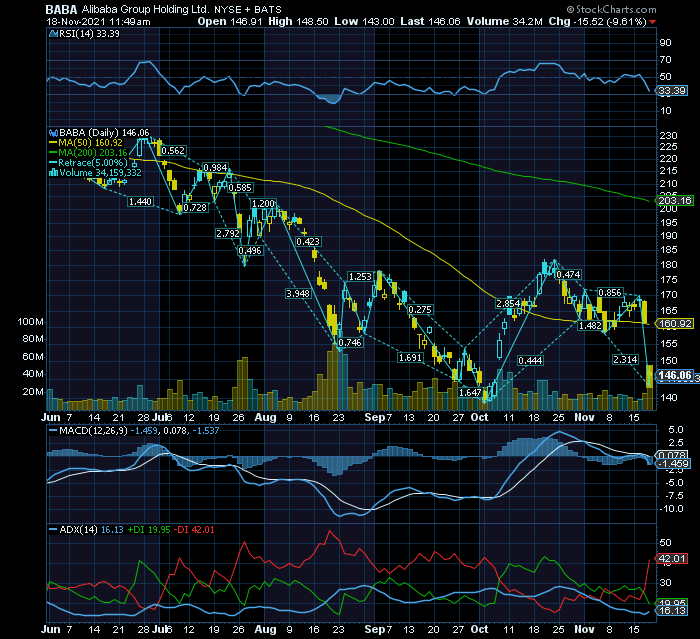Click the MA(200) 203.16 legend entry
Viewport: 700px width, 639px height.
coord(93,153)
